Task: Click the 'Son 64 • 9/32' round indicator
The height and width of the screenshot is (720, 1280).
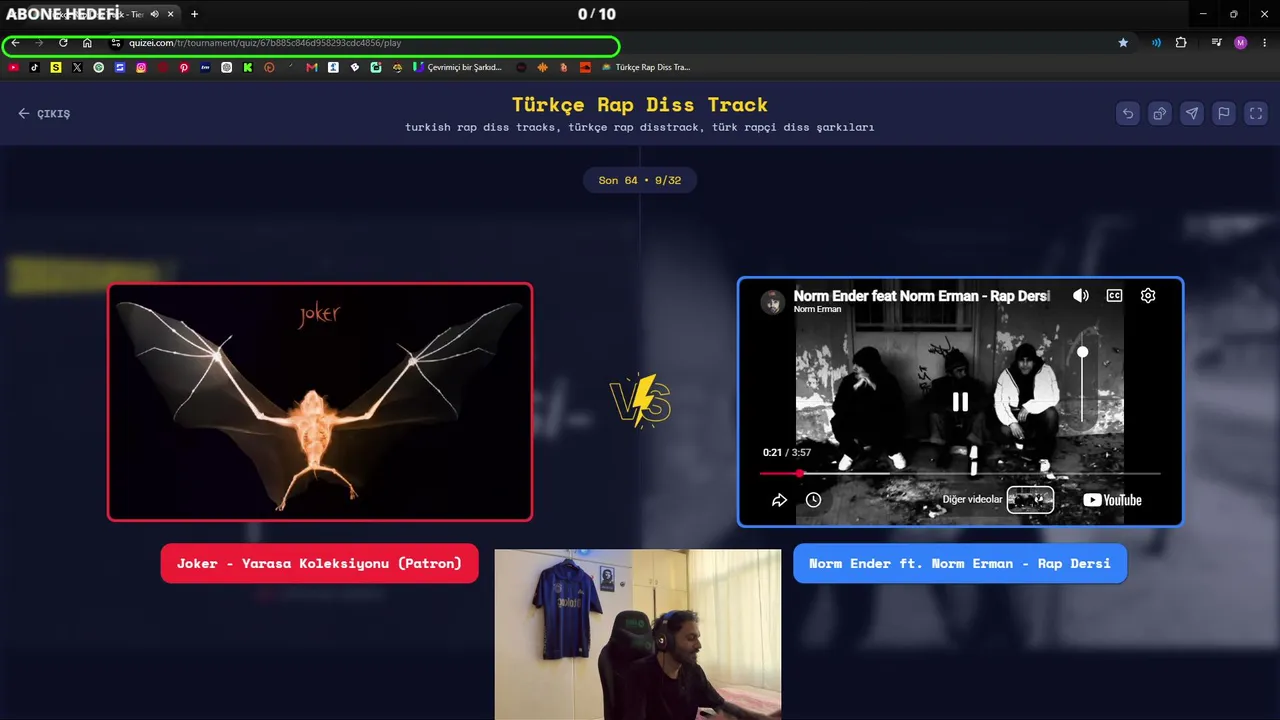Action: (640, 180)
